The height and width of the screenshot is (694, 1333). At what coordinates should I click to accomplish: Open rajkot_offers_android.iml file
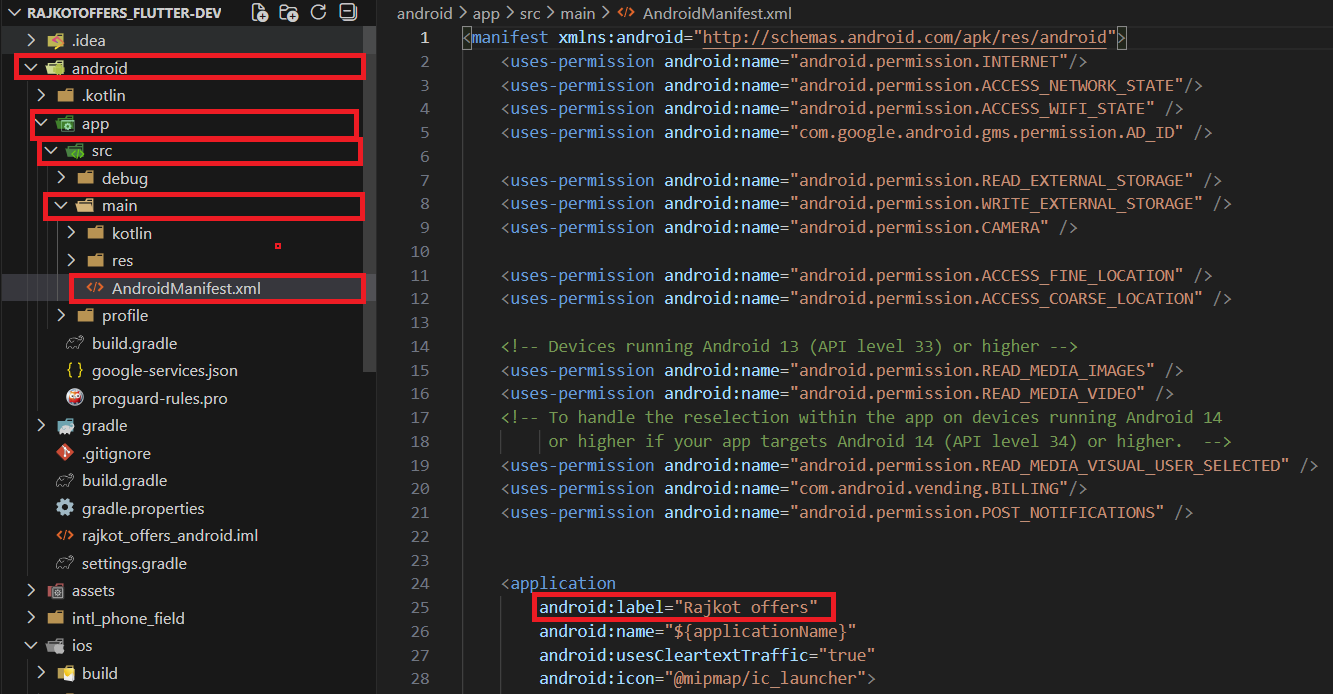click(169, 536)
